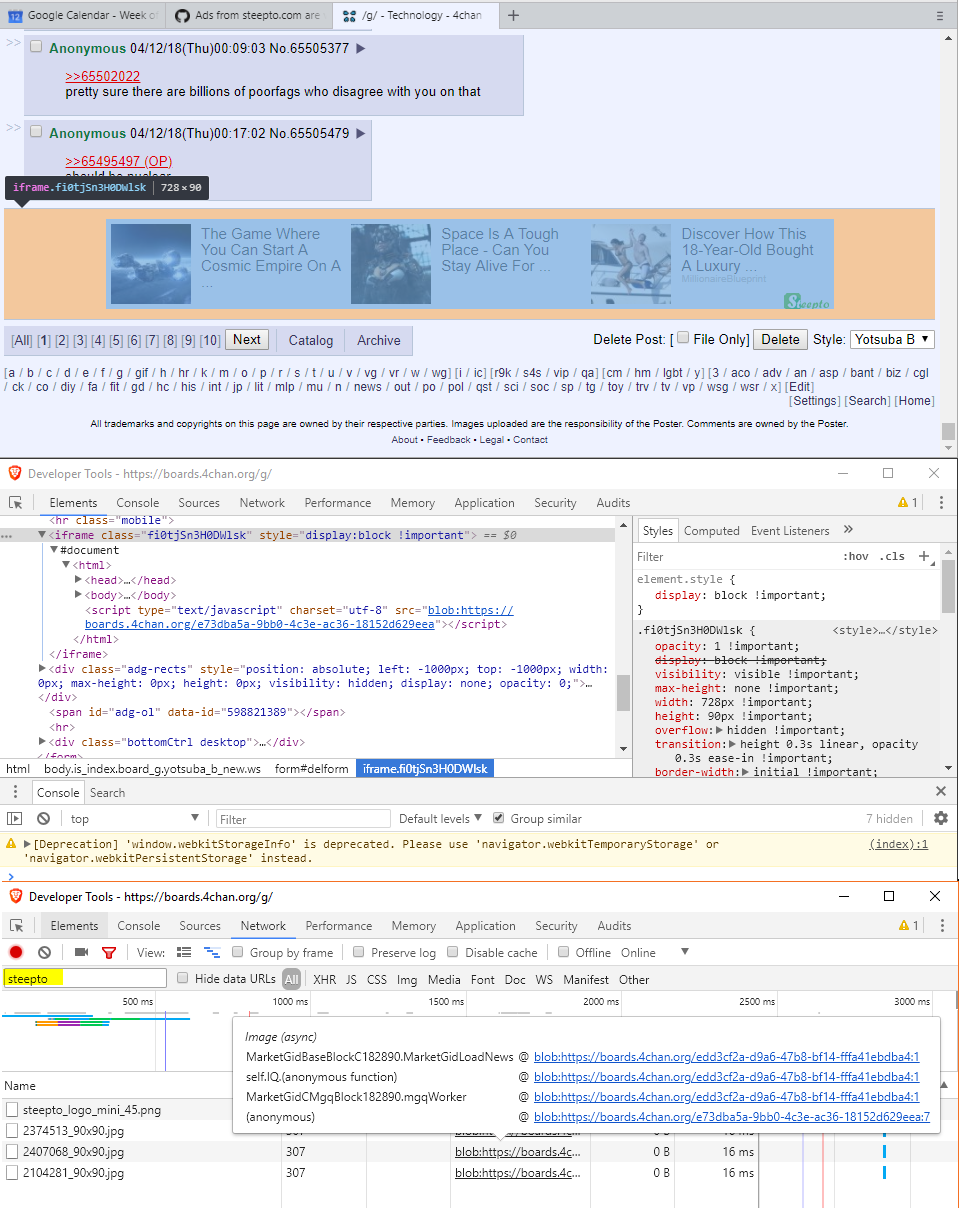Expand the Deprecation warning message
The image size is (959, 1208).
(x=27, y=844)
